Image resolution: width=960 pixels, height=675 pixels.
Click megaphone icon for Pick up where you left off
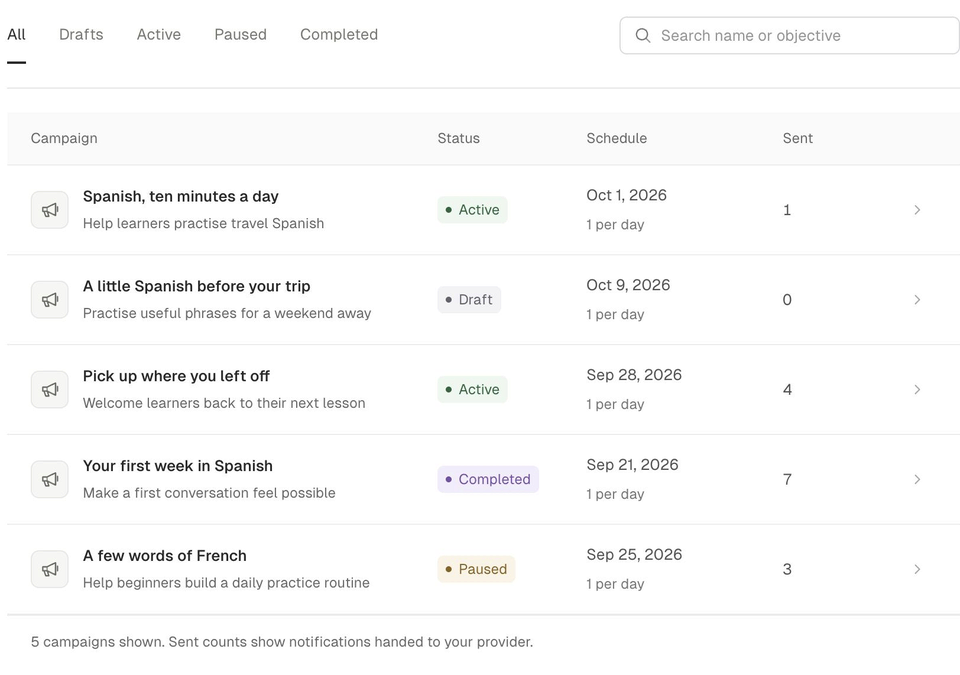pyautogui.click(x=50, y=390)
